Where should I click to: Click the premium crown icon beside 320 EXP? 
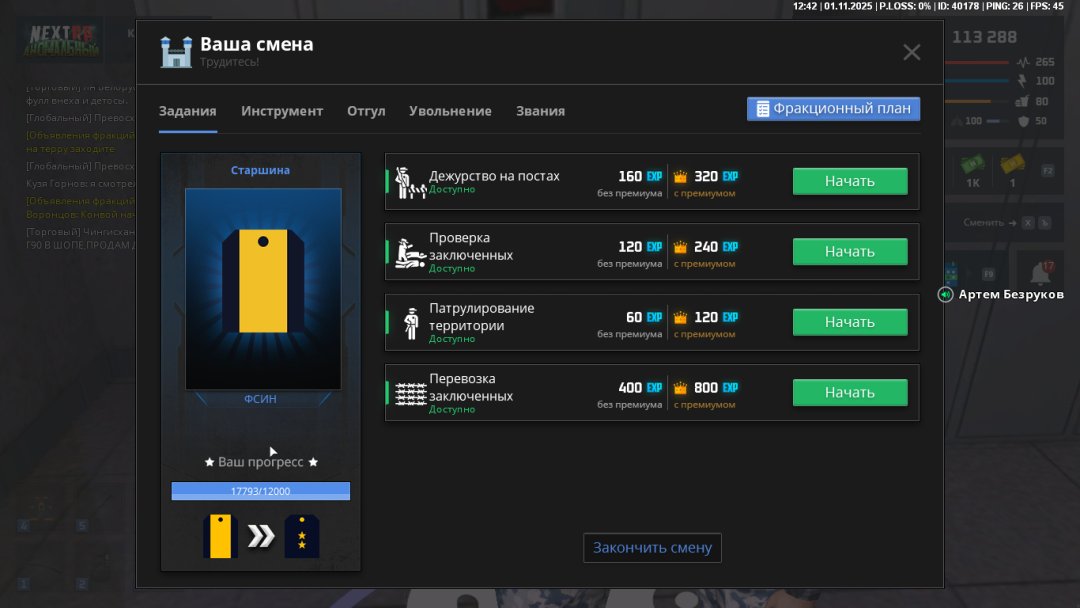pos(681,177)
